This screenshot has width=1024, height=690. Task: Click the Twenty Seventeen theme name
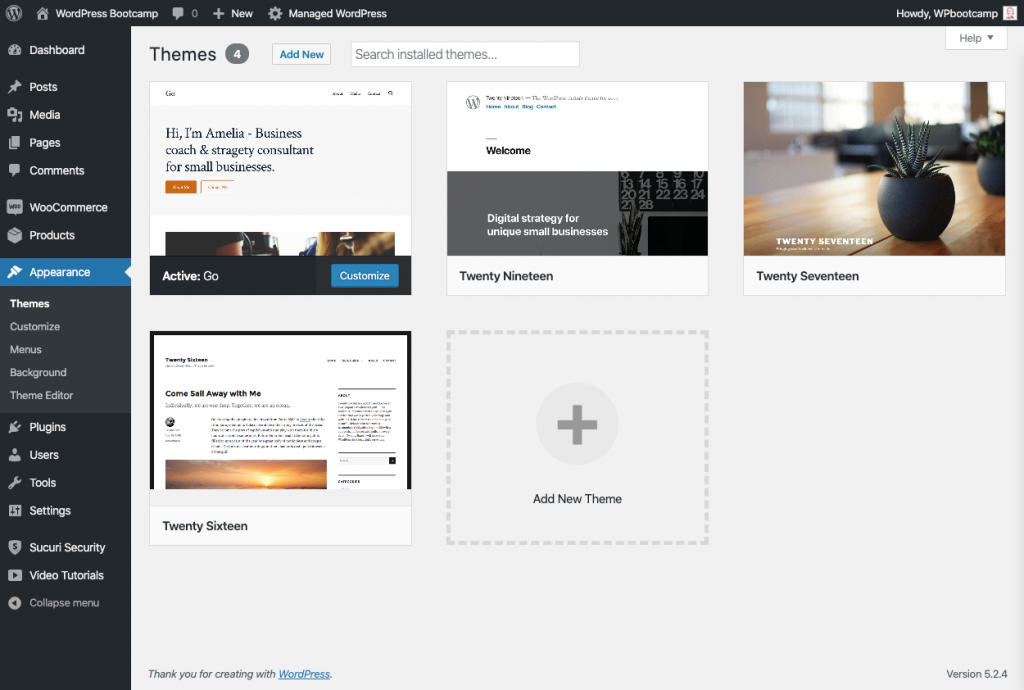tap(807, 276)
